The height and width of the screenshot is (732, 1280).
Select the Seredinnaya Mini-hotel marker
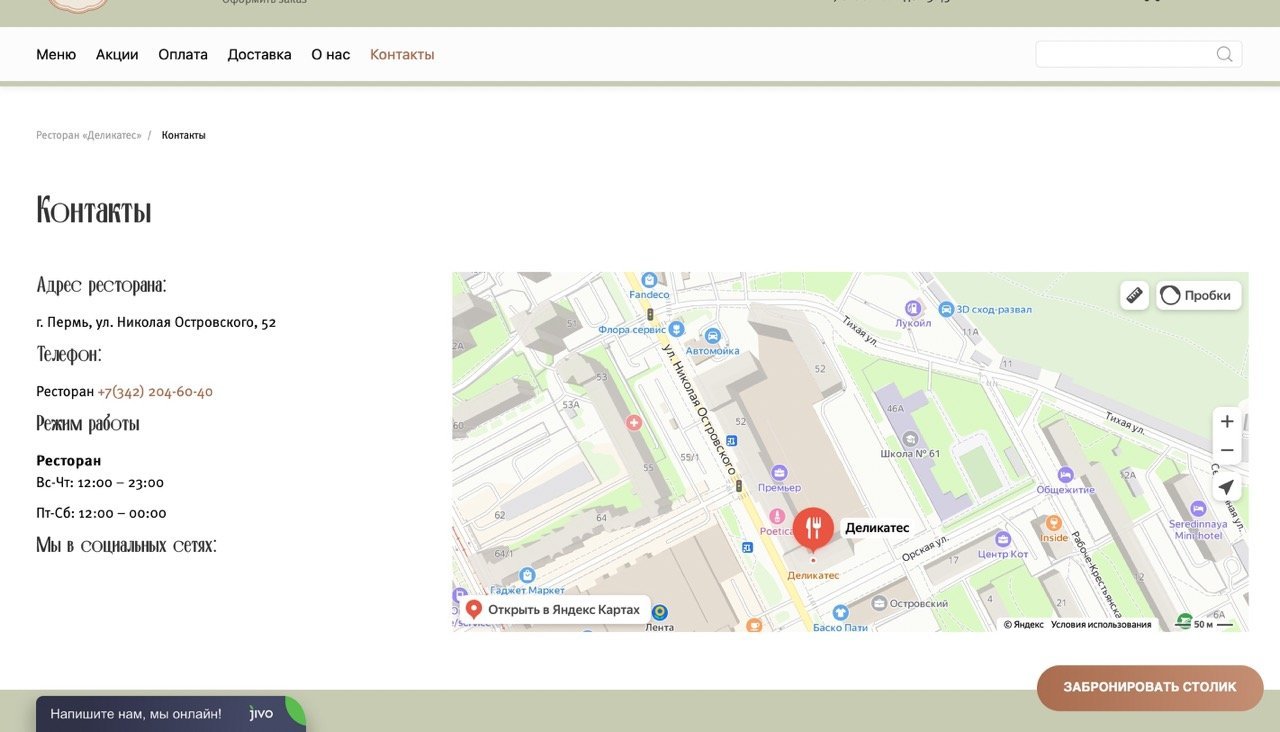click(x=1197, y=509)
